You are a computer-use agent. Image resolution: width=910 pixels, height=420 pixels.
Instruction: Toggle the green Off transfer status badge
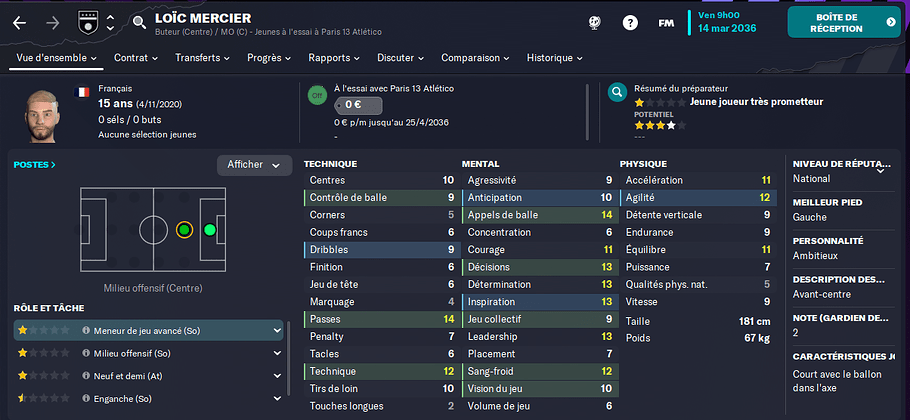coord(317,95)
